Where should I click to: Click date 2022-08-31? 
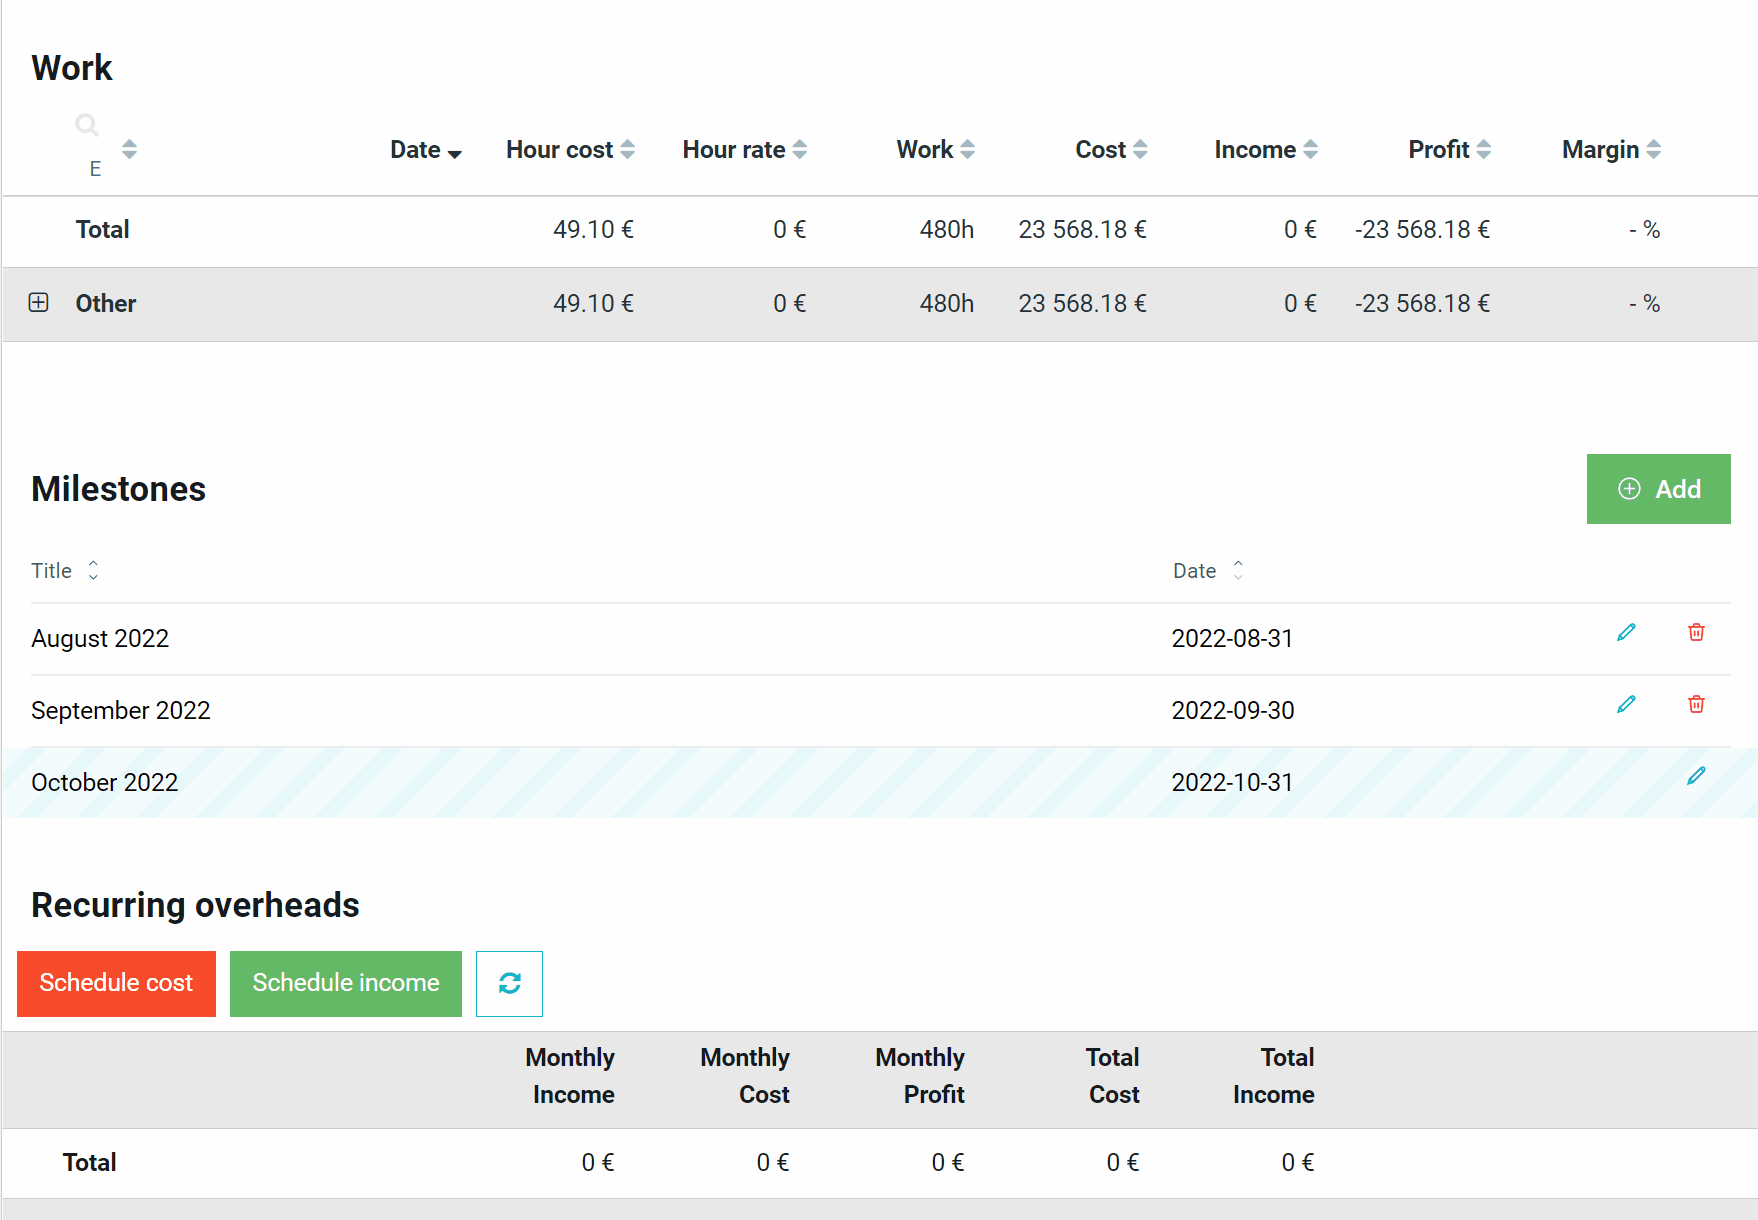coord(1233,638)
